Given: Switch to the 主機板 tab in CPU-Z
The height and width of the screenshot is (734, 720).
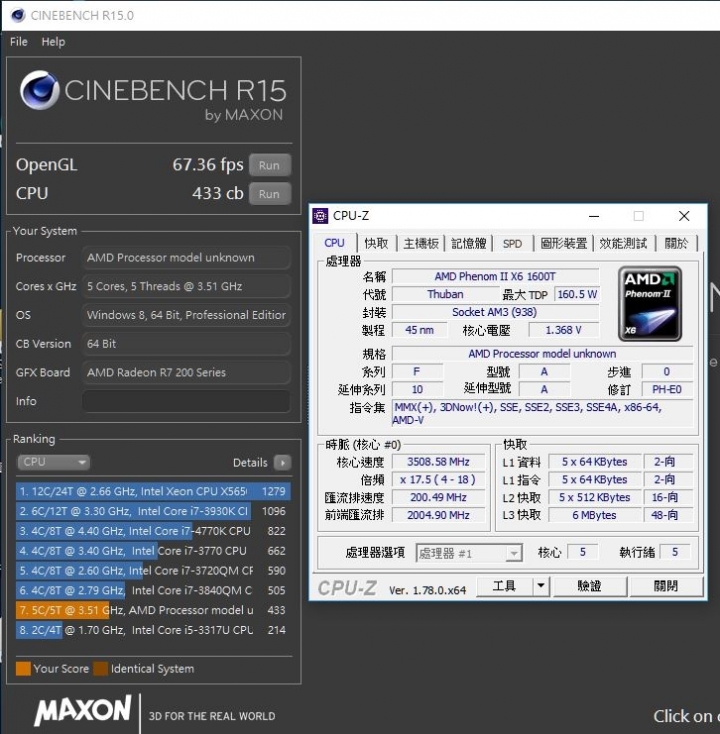Looking at the screenshot, I should click(x=421, y=243).
